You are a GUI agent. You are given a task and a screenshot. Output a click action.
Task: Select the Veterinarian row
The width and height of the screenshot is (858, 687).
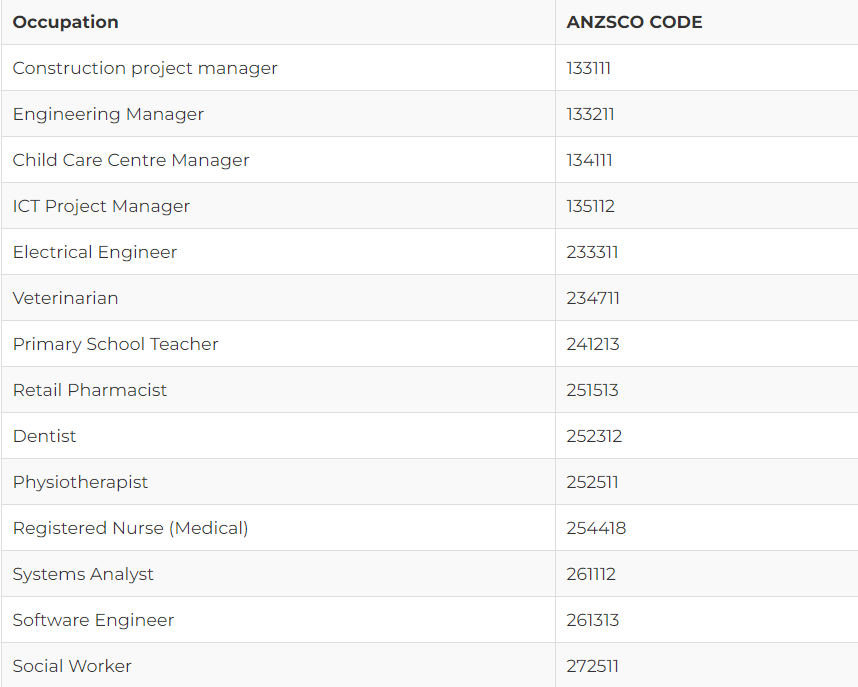coord(429,298)
